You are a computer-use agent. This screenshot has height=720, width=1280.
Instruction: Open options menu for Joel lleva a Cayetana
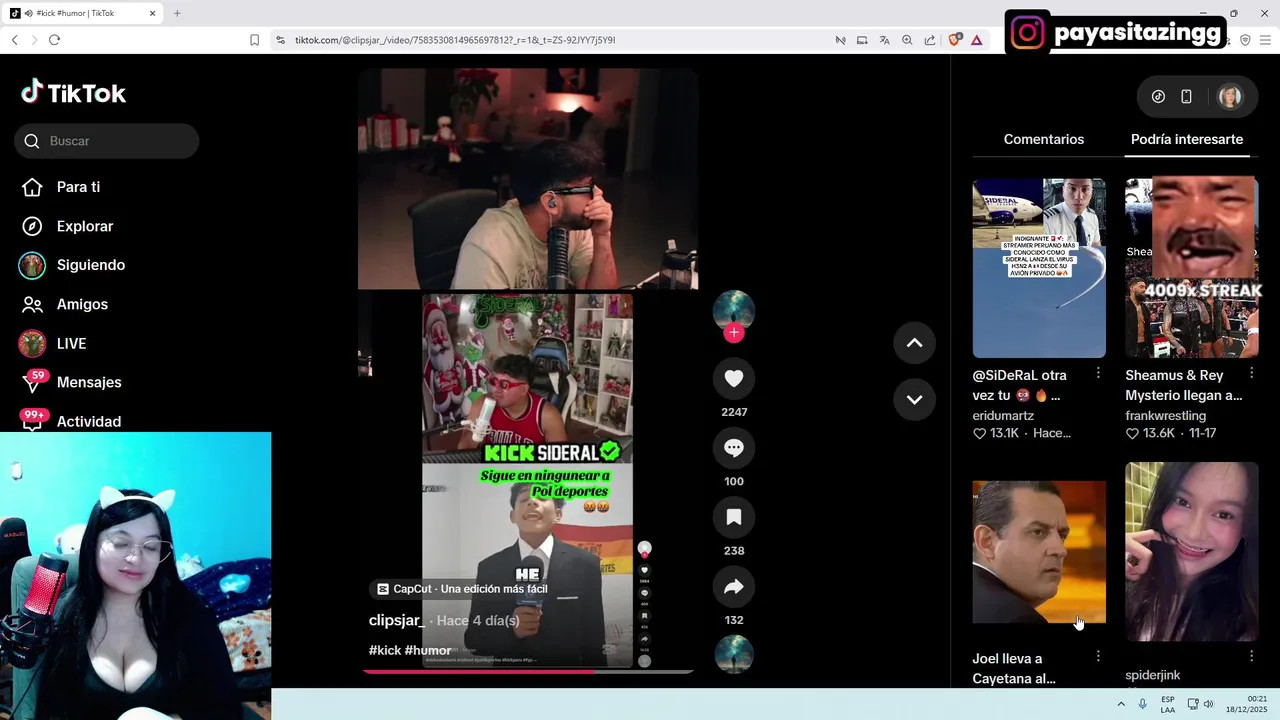(x=1098, y=656)
